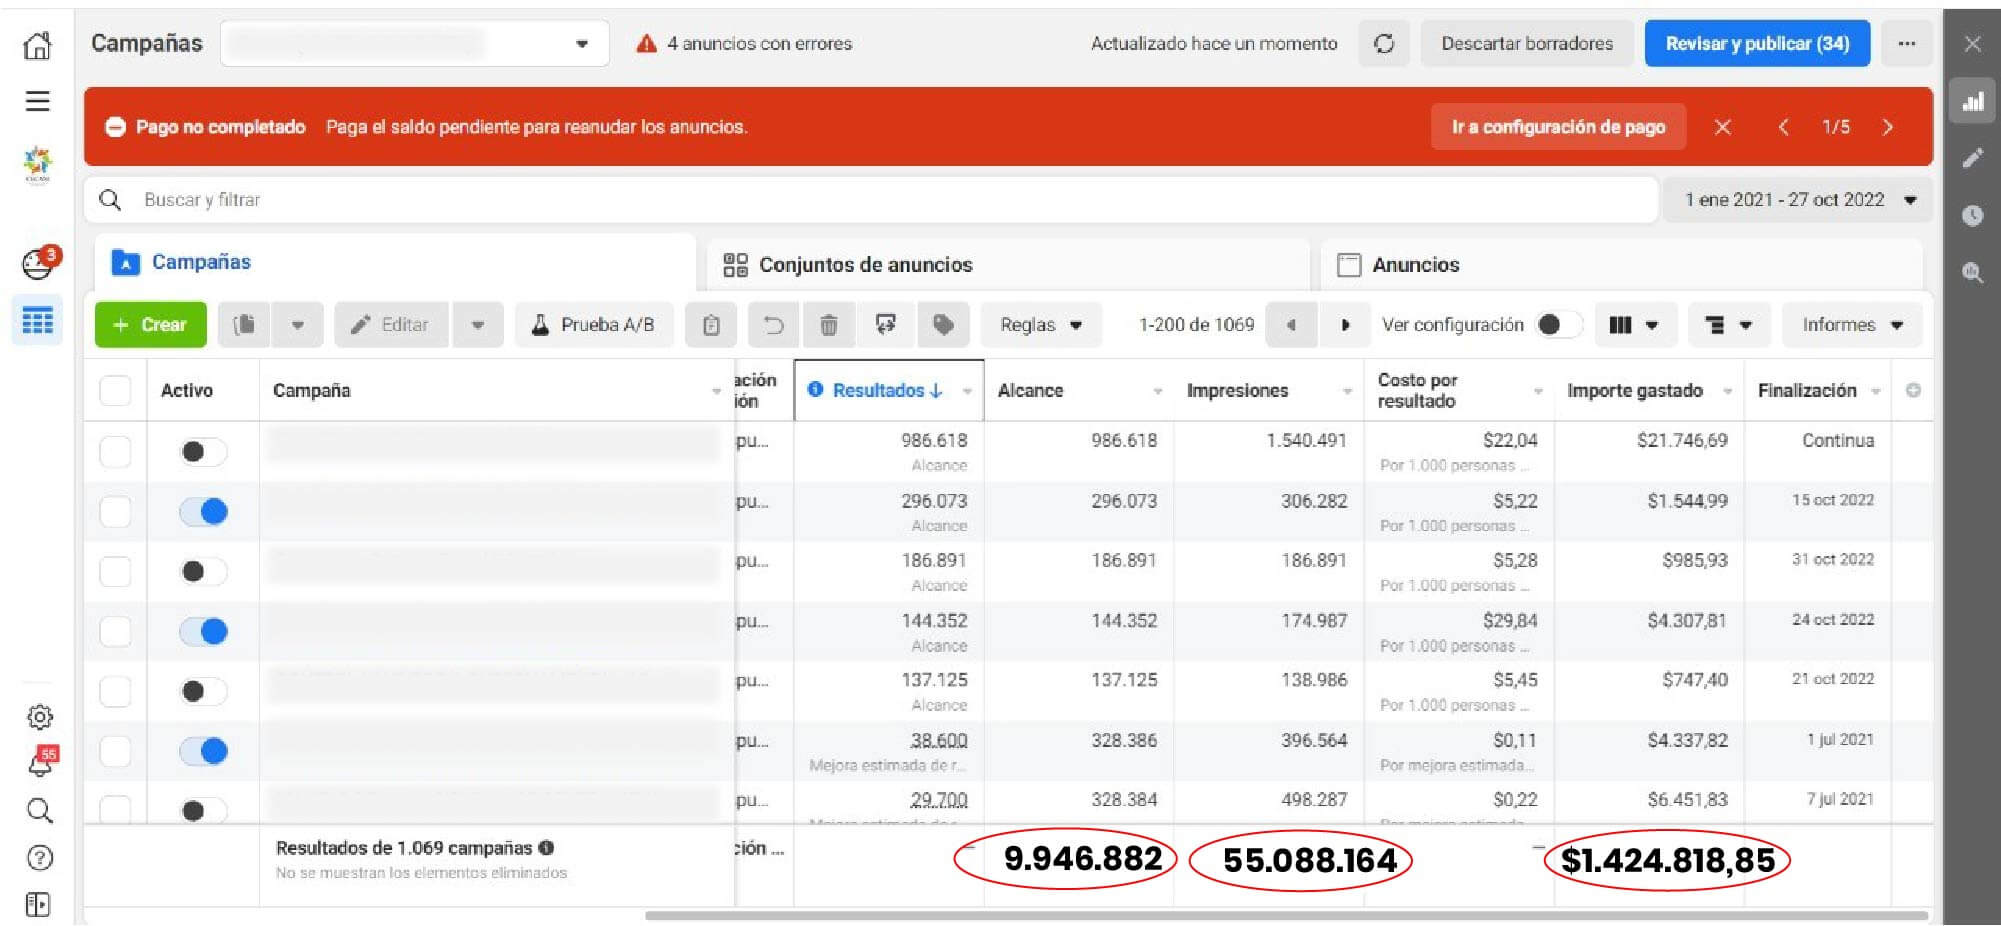
Task: Open the edit pencil on right rail
Action: [x=1972, y=158]
